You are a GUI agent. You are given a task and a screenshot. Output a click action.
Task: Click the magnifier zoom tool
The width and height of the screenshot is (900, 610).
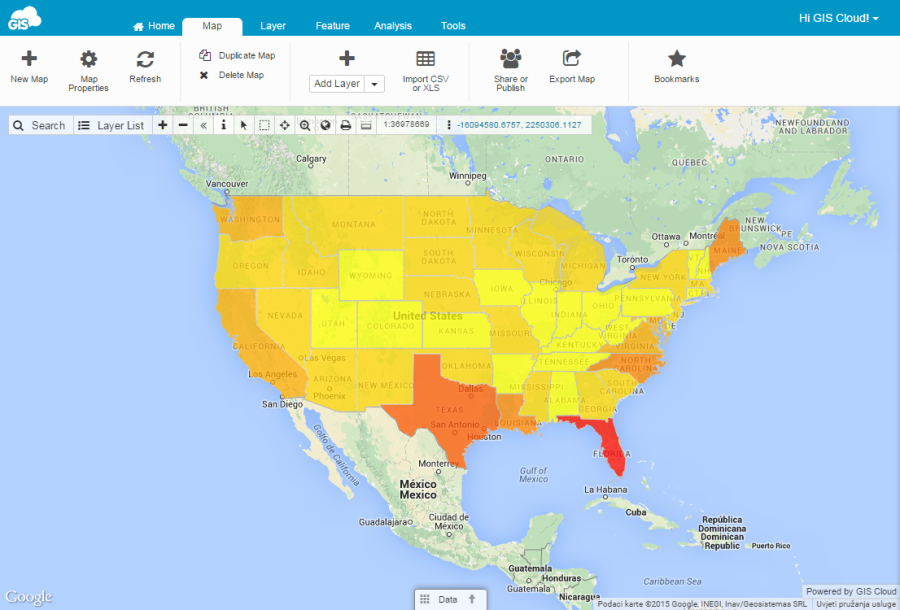pos(305,125)
